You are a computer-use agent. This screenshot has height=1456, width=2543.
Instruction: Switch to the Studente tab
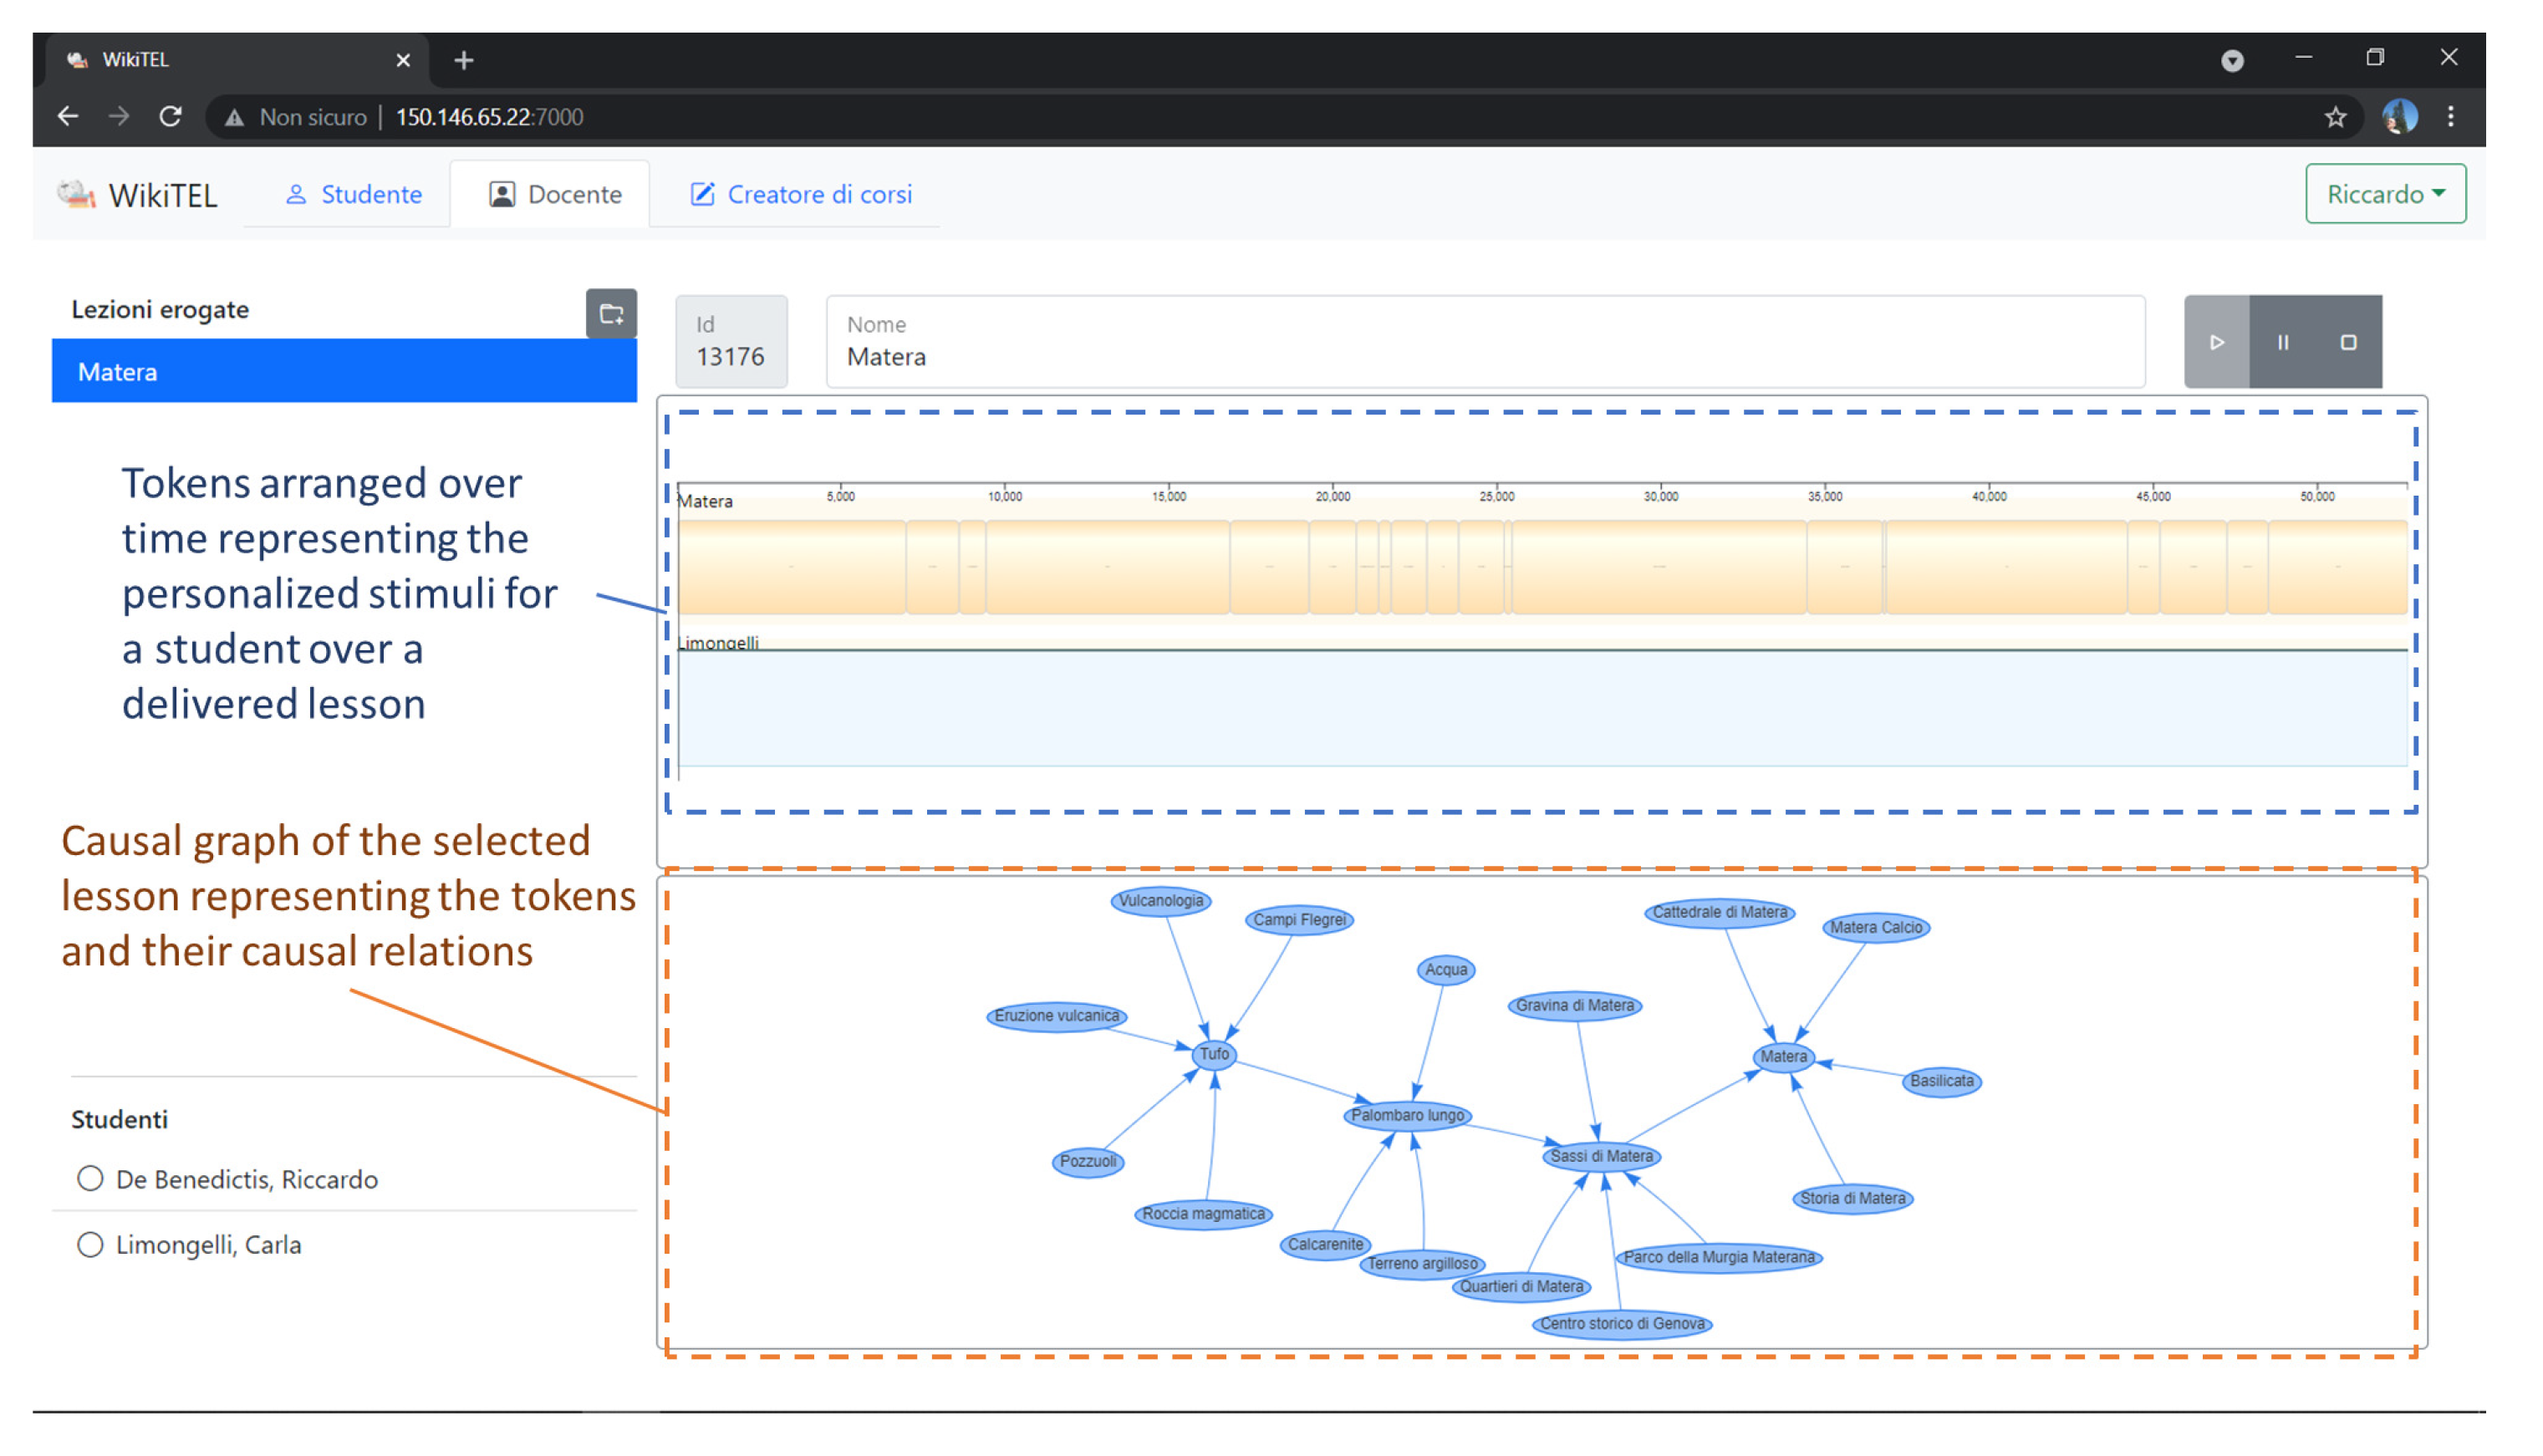(354, 194)
